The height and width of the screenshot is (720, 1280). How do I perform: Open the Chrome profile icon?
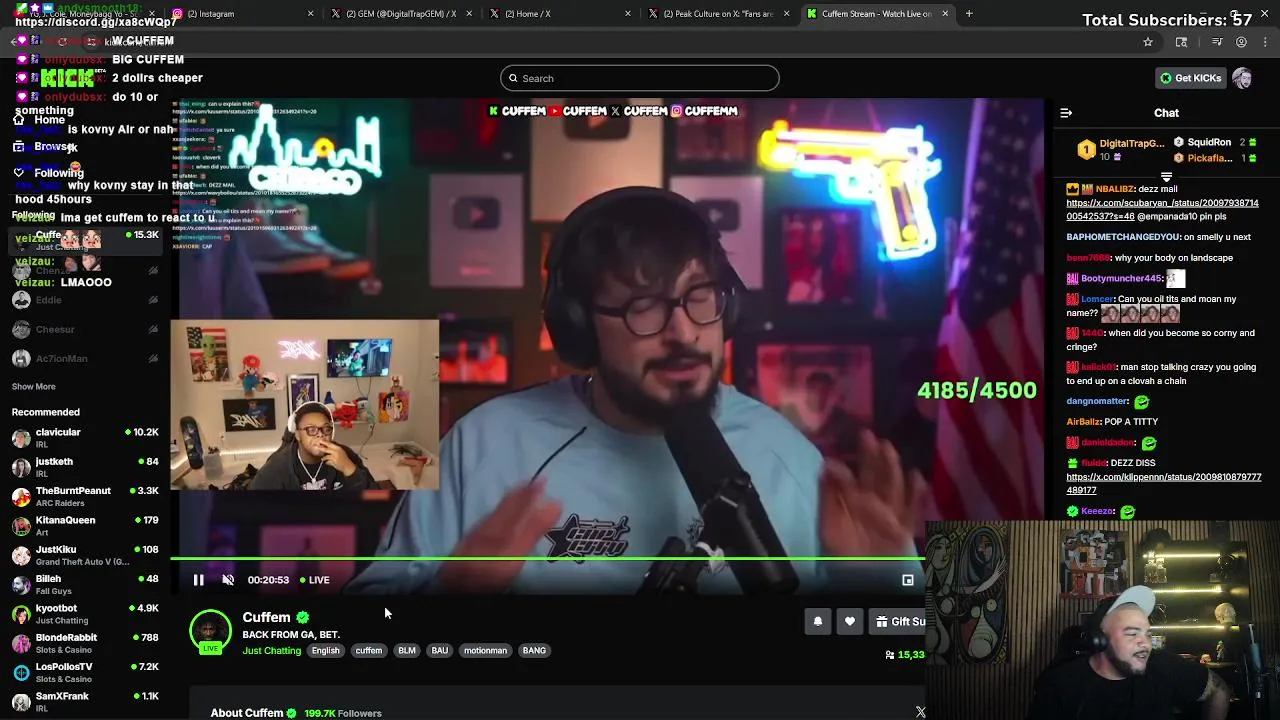pos(1241,42)
